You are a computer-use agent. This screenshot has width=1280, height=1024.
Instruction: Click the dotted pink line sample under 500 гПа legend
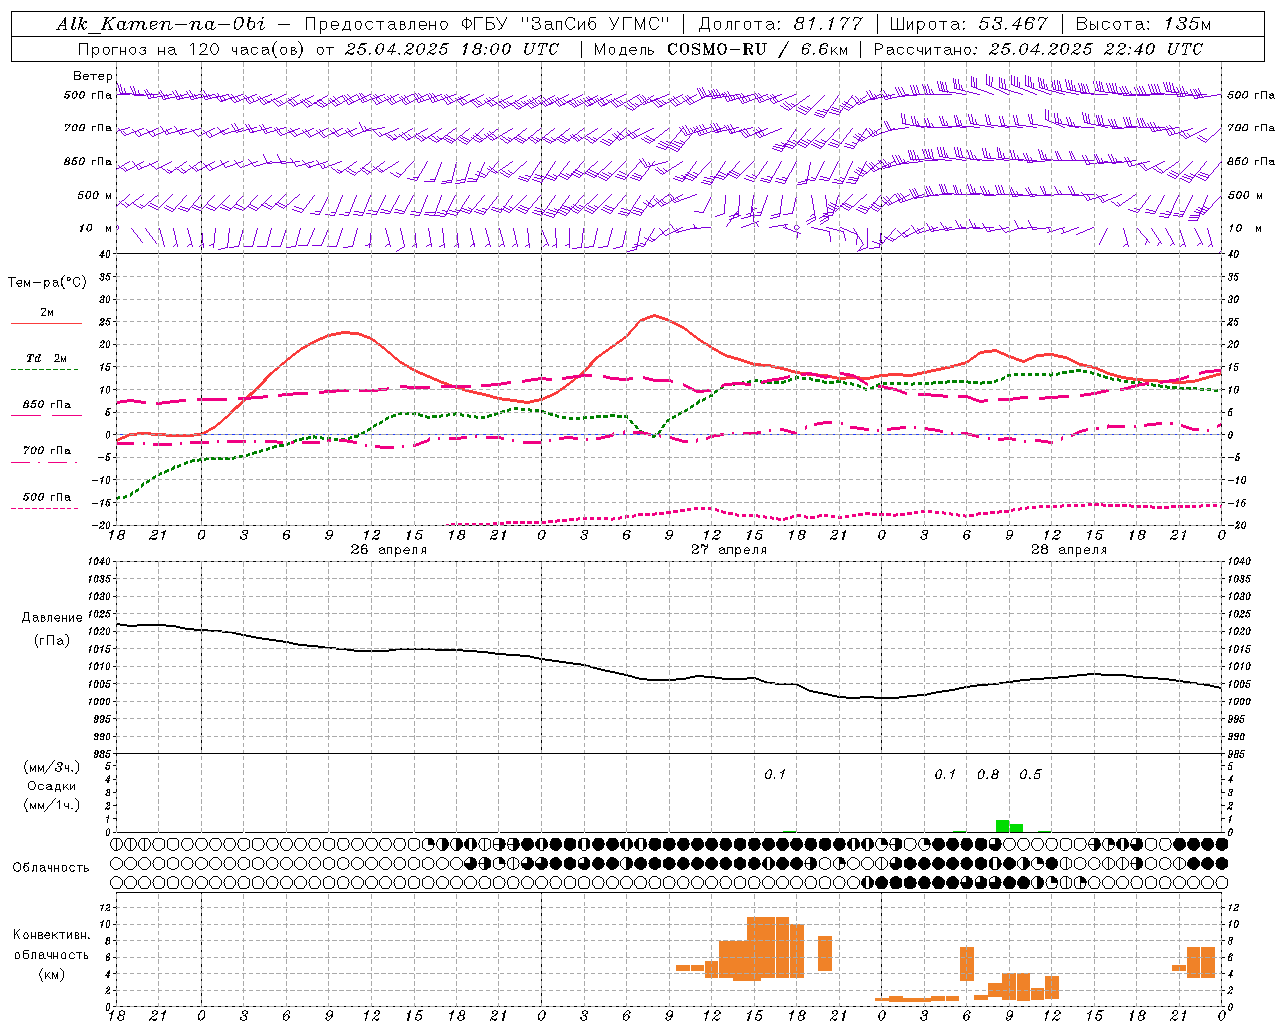[x=46, y=508]
